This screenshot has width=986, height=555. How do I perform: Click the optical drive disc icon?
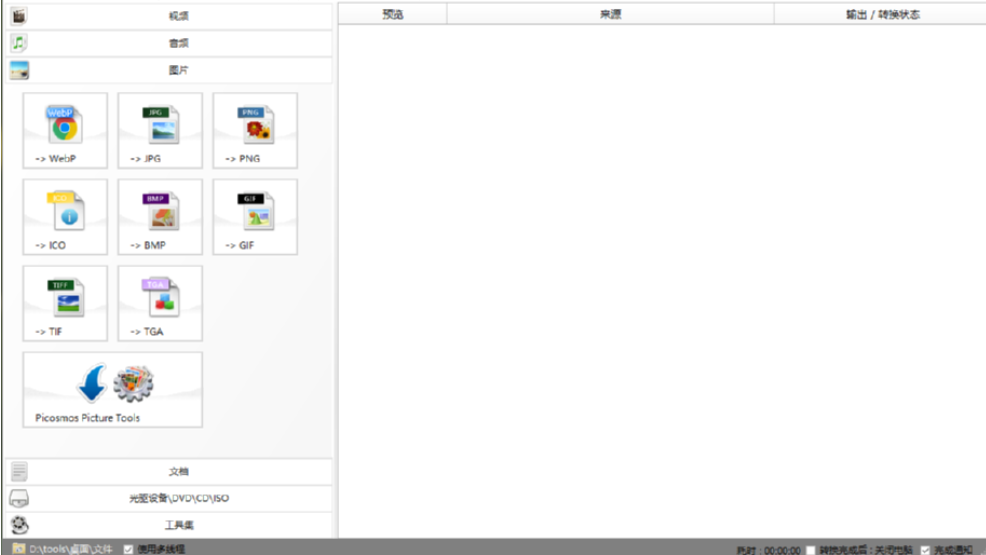19,498
